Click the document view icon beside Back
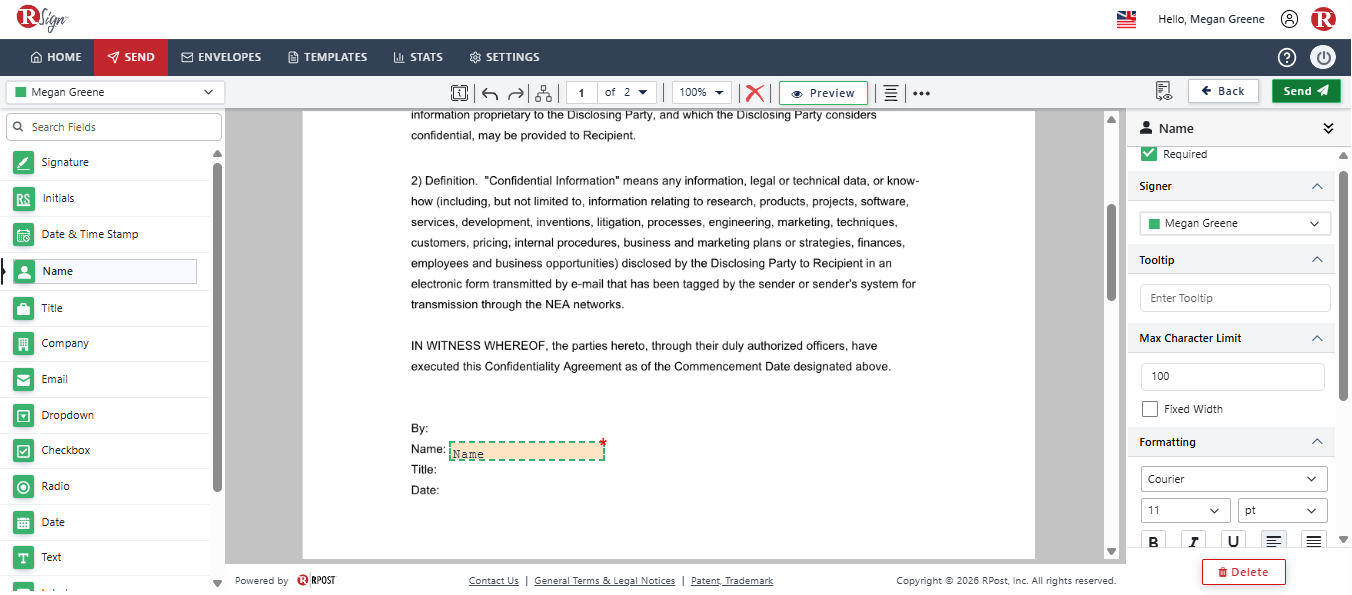 point(1163,92)
